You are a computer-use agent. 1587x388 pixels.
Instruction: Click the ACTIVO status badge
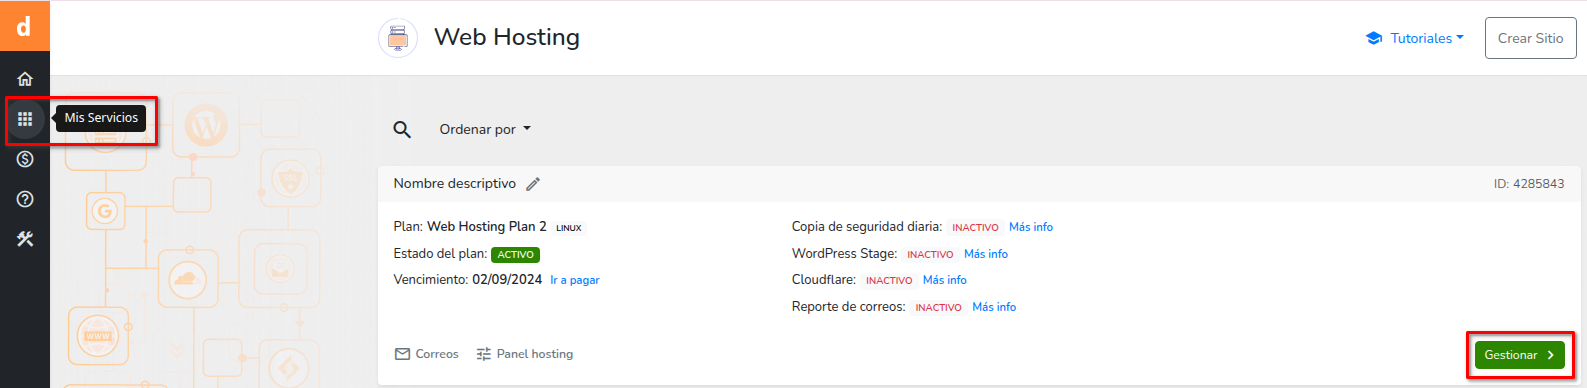(515, 255)
